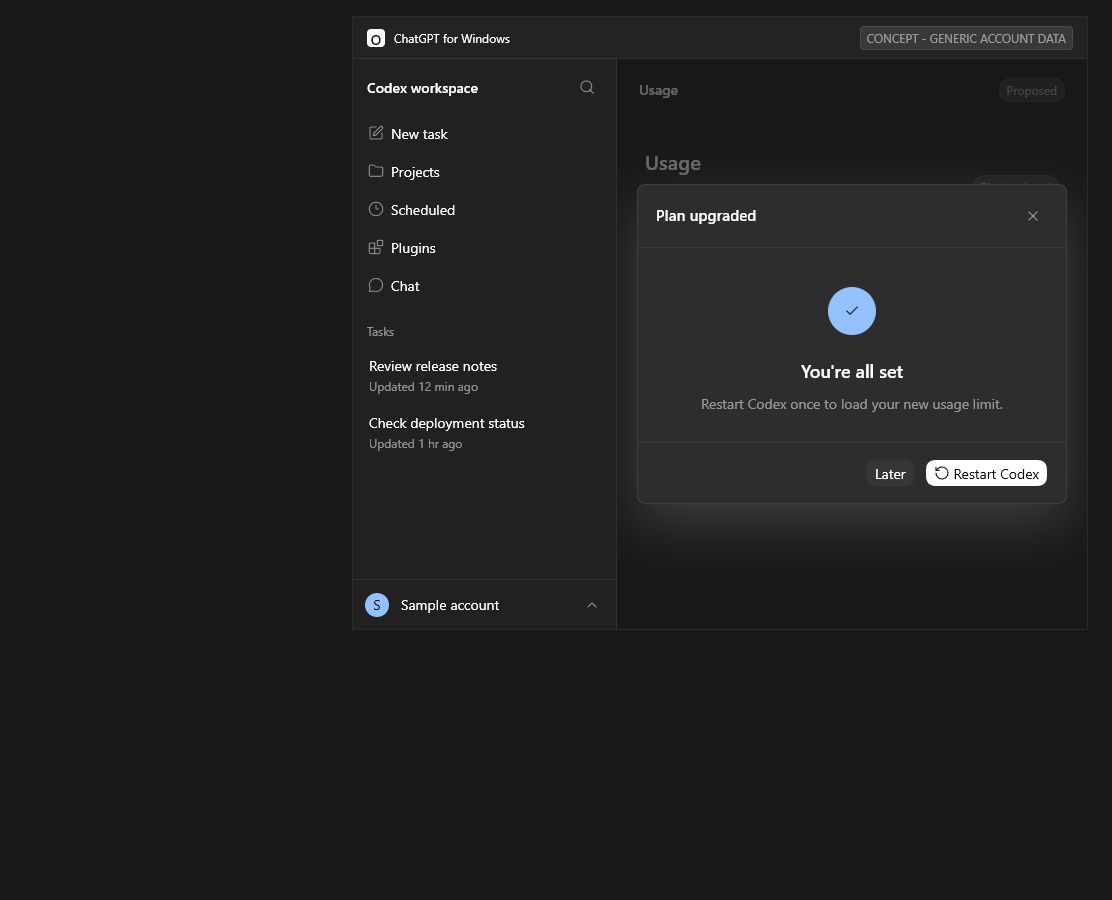Click the Codex workspace heading
Screen dimensions: 1112x900
(x=422, y=88)
